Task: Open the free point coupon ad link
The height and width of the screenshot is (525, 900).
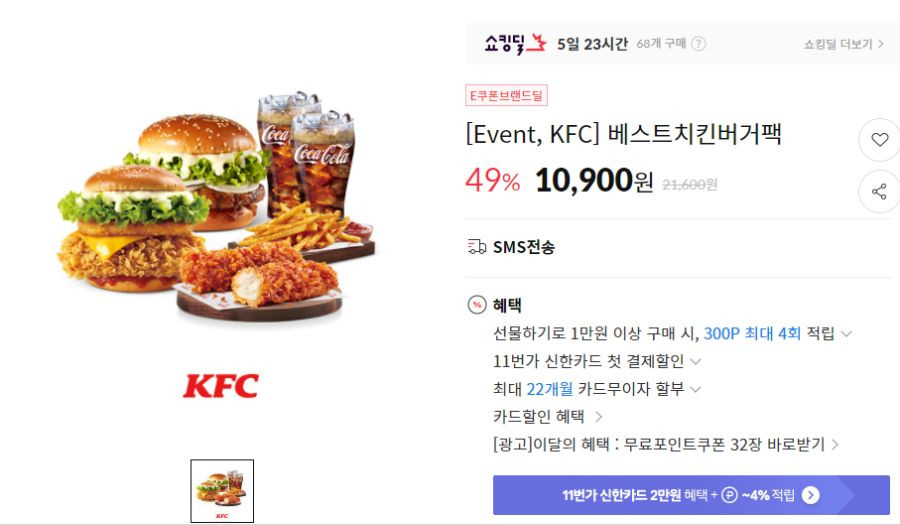Action: (666, 444)
